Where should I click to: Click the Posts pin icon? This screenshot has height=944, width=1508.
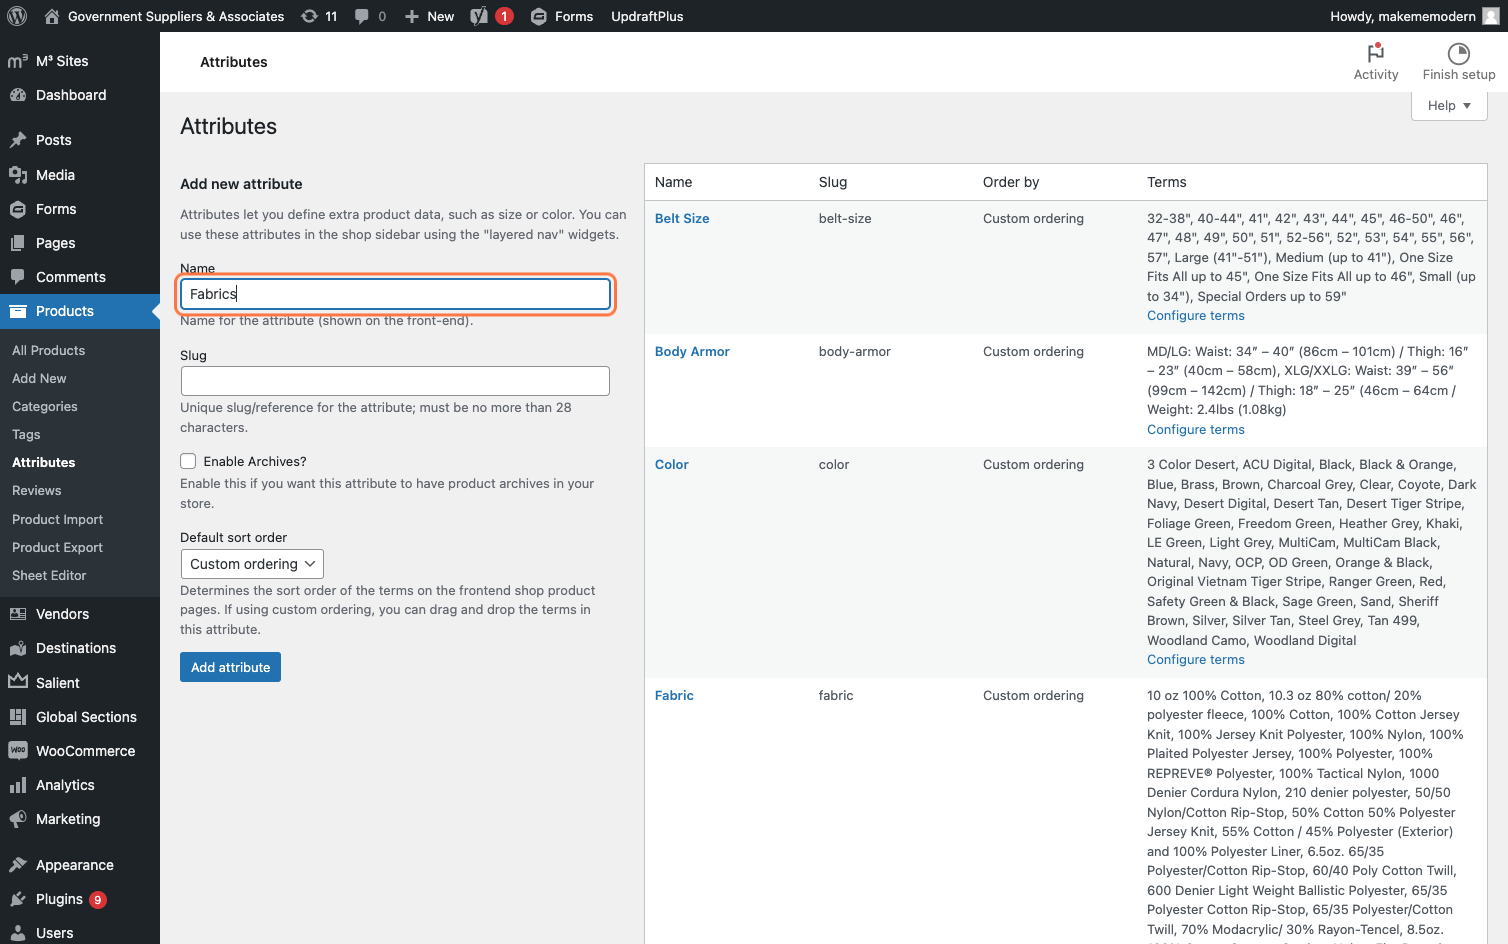pyautogui.click(x=18, y=140)
